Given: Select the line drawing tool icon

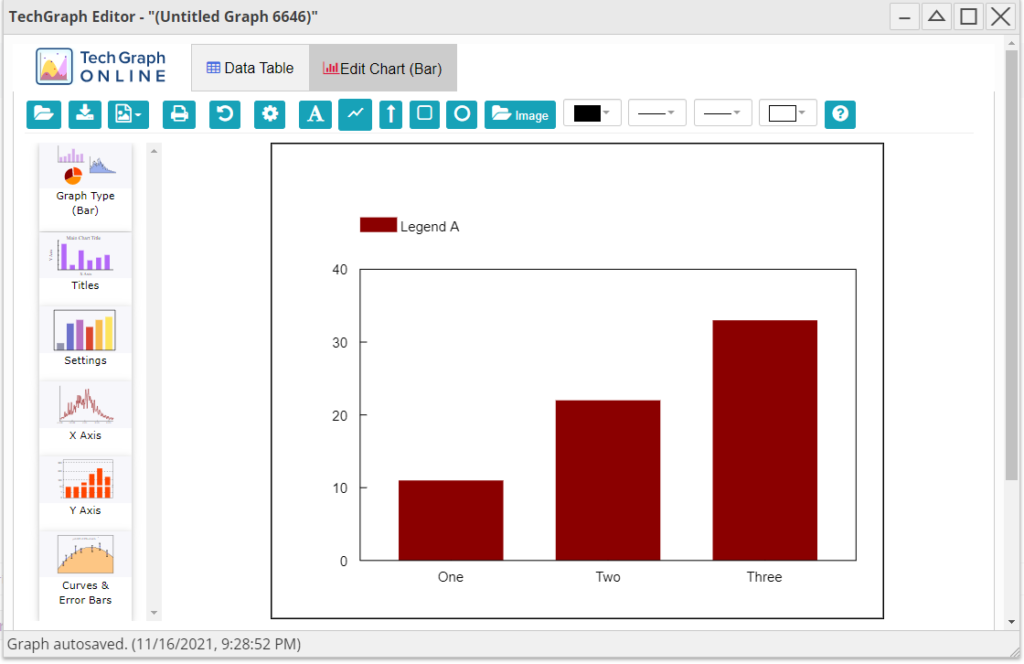Looking at the screenshot, I should (355, 114).
